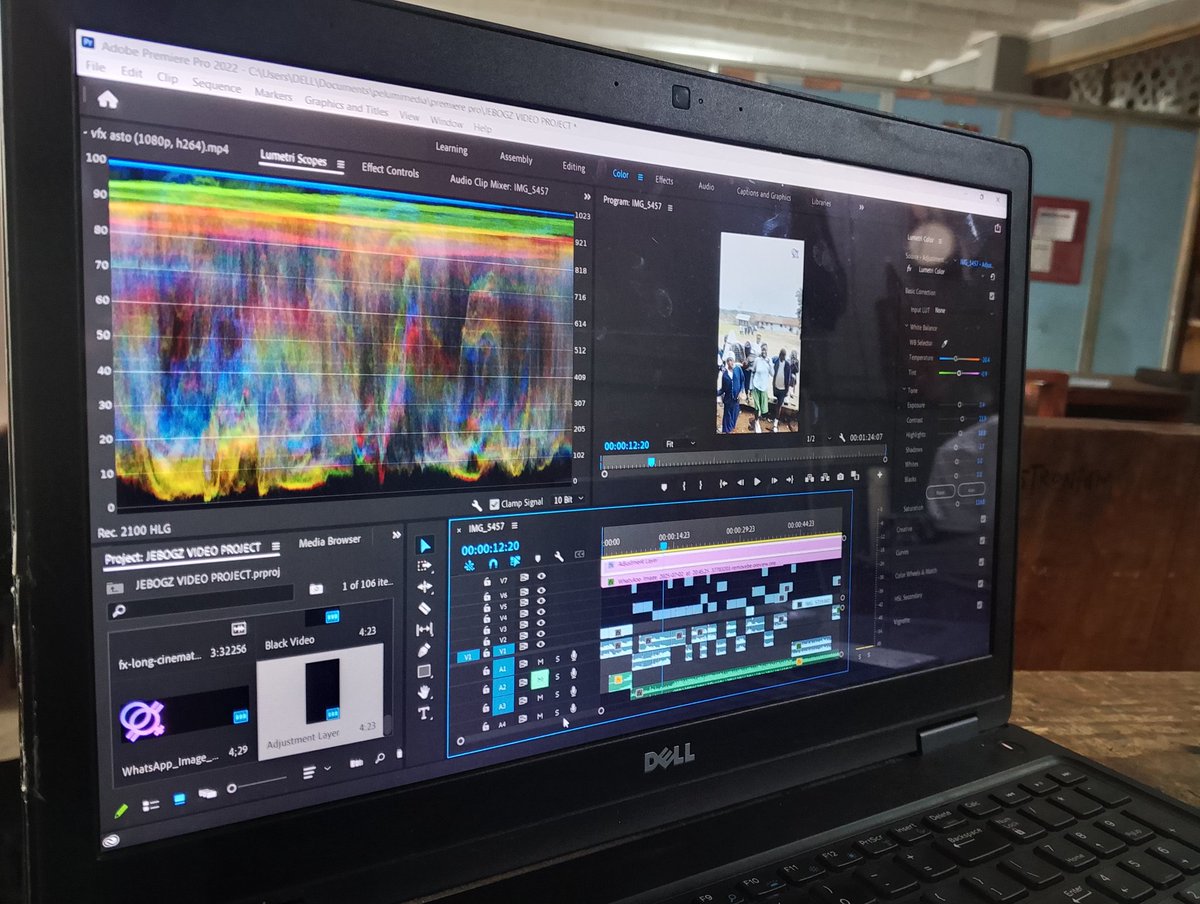Image resolution: width=1200 pixels, height=904 pixels.
Task: Click the WB Selector eyedropper
Action: (944, 342)
